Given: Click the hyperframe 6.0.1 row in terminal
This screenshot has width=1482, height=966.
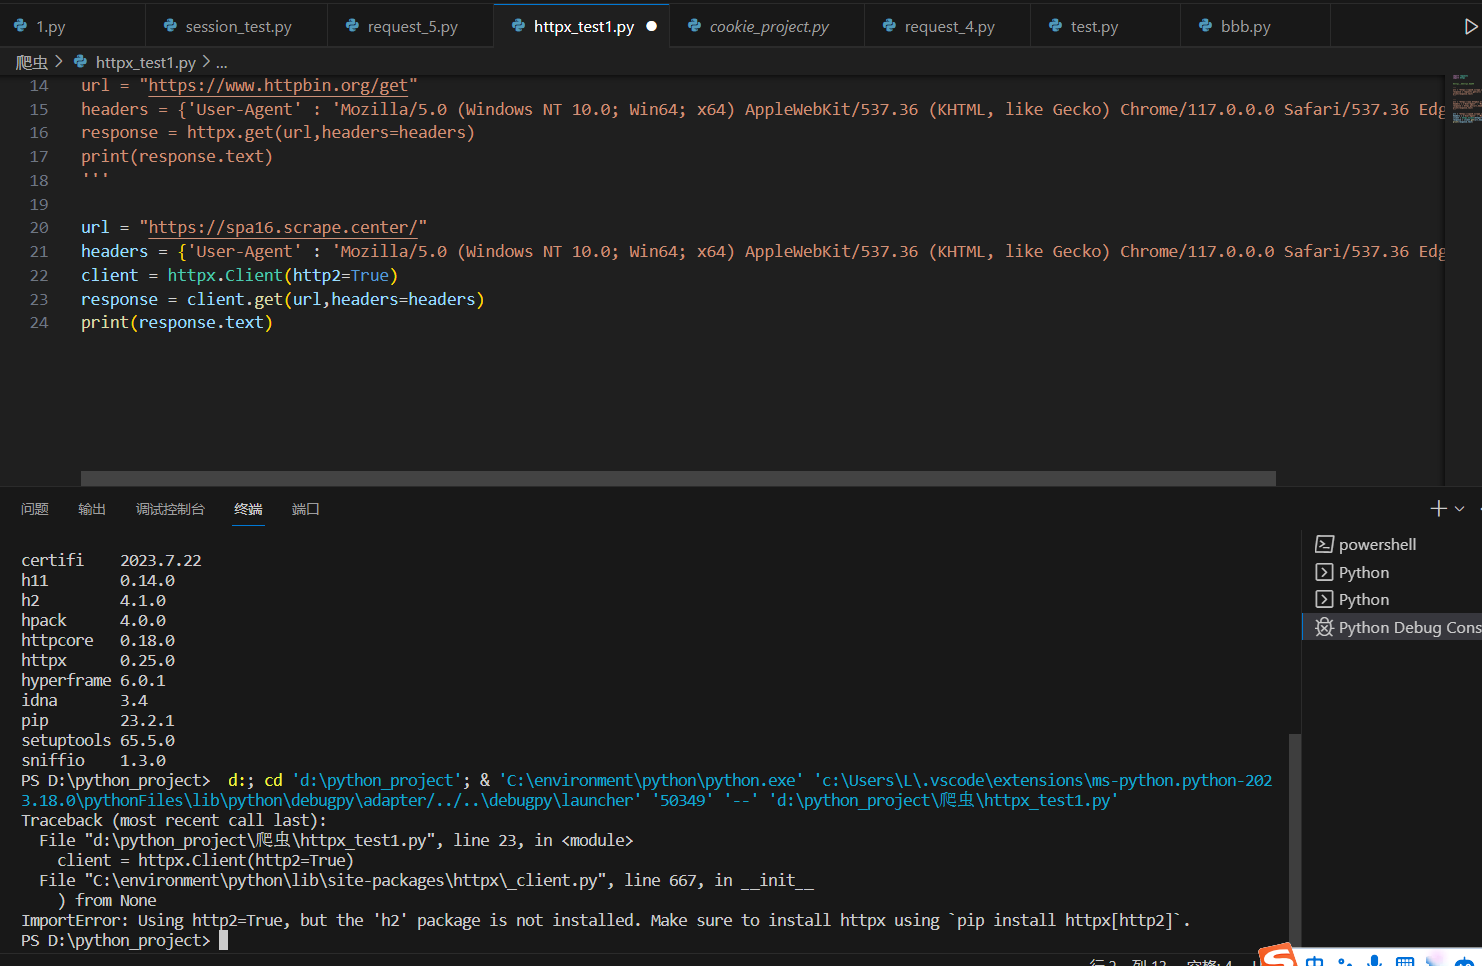Looking at the screenshot, I should [x=94, y=680].
